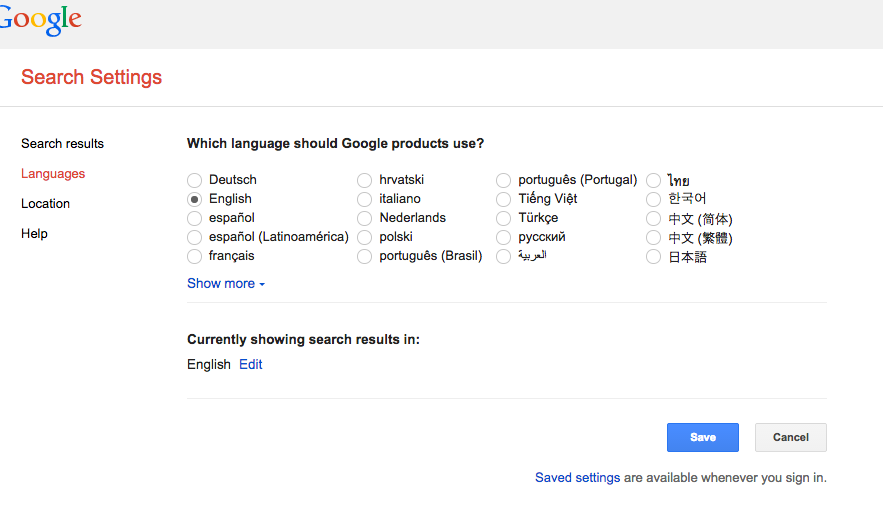Go to the Location settings
883x519 pixels.
click(45, 204)
